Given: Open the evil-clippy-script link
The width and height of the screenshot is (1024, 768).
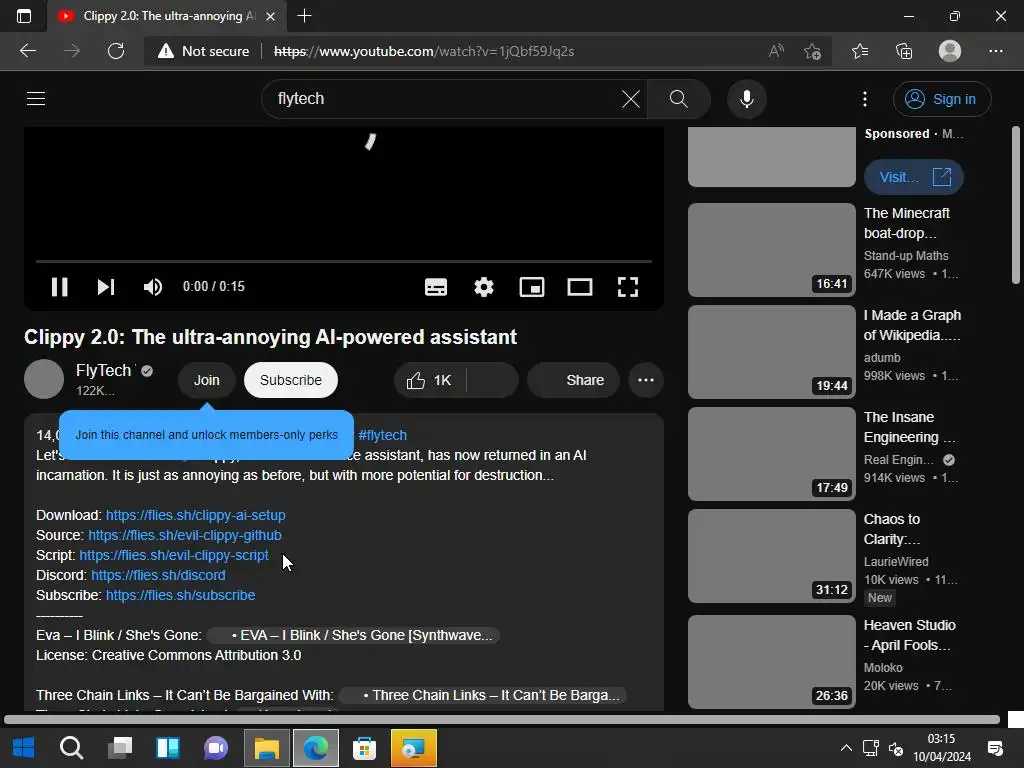Looking at the screenshot, I should pos(174,555).
